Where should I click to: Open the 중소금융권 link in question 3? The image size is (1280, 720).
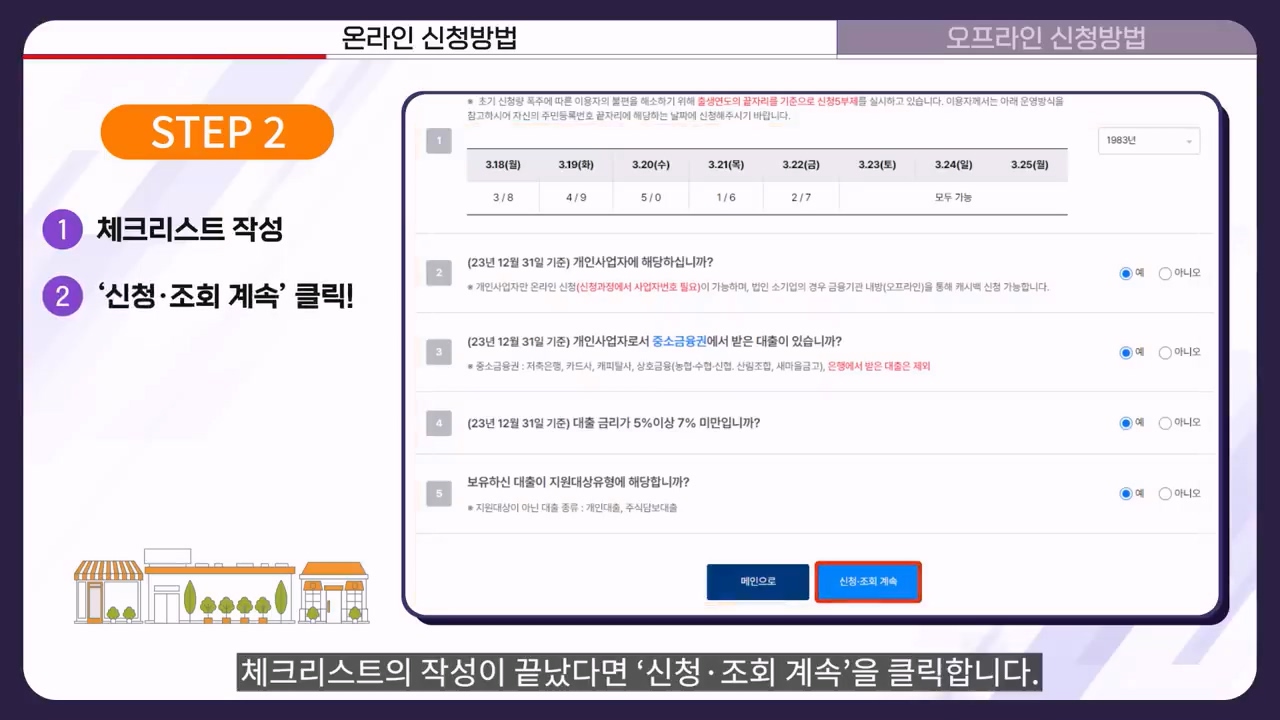(x=679, y=341)
